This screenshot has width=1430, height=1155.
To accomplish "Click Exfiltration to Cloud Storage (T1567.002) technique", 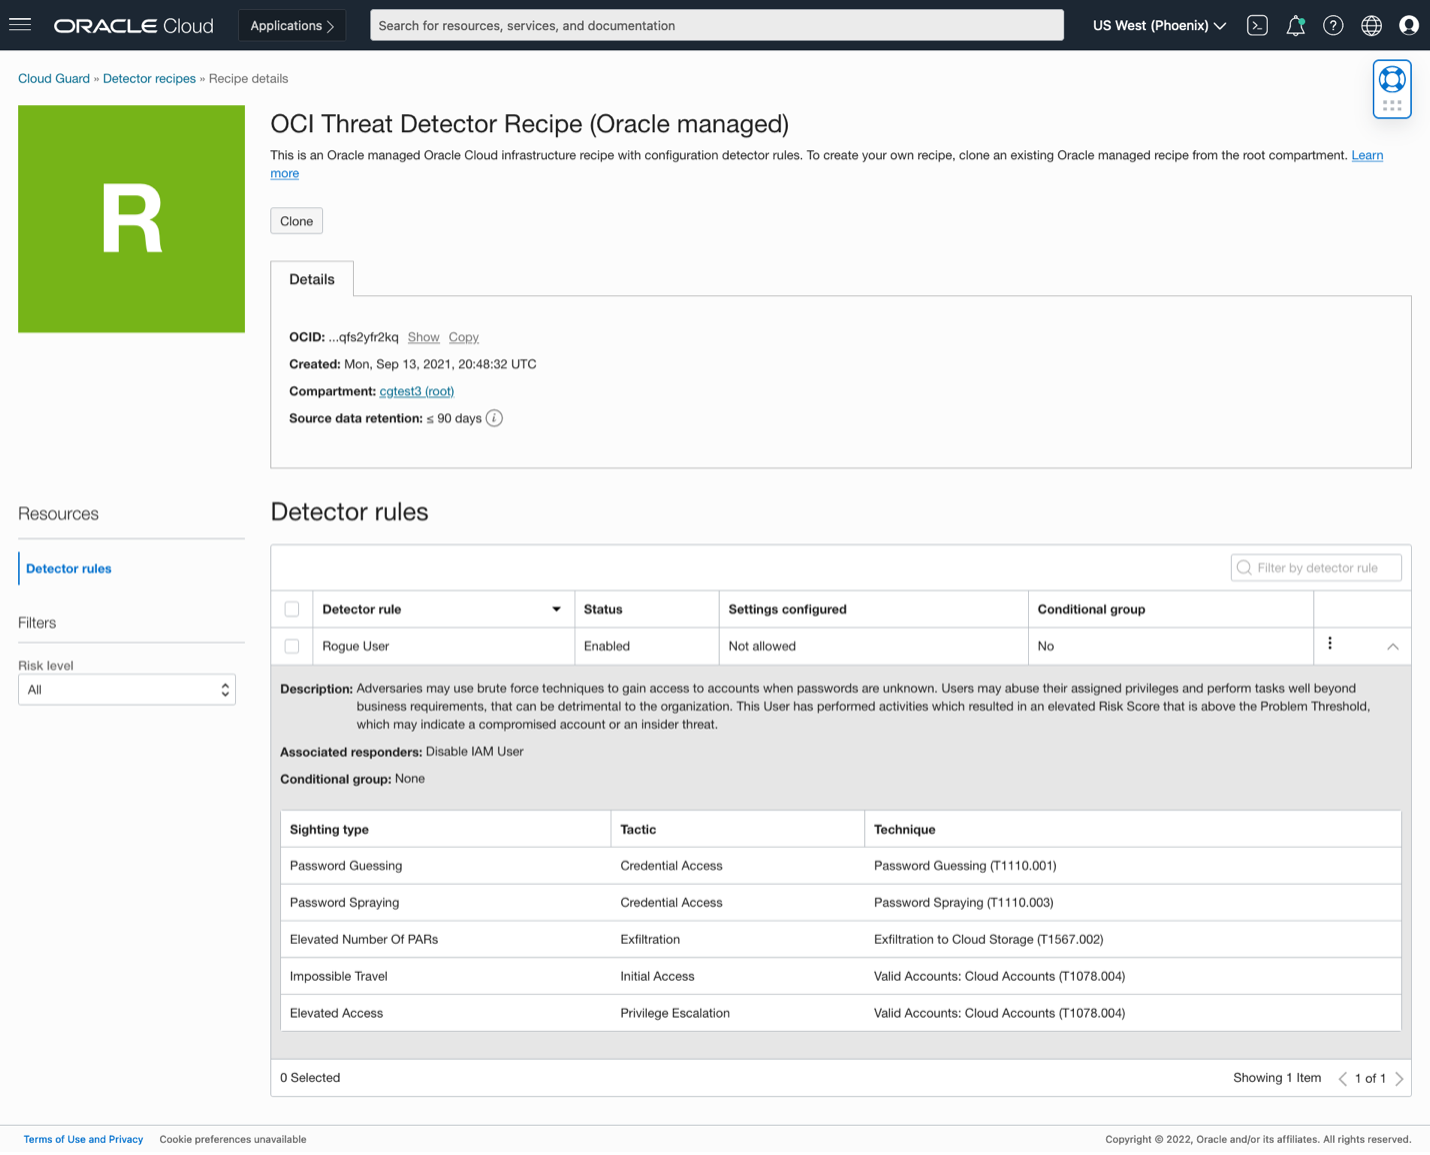I will point(988,940).
